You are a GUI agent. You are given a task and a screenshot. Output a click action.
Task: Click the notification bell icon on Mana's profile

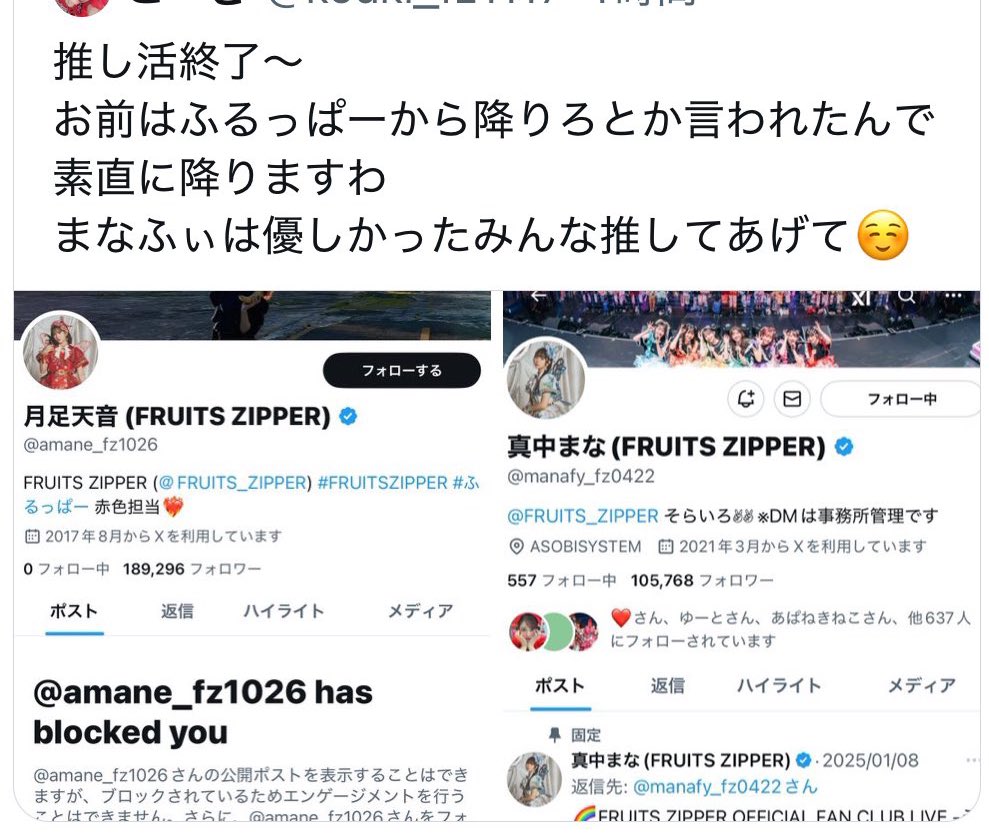point(746,399)
